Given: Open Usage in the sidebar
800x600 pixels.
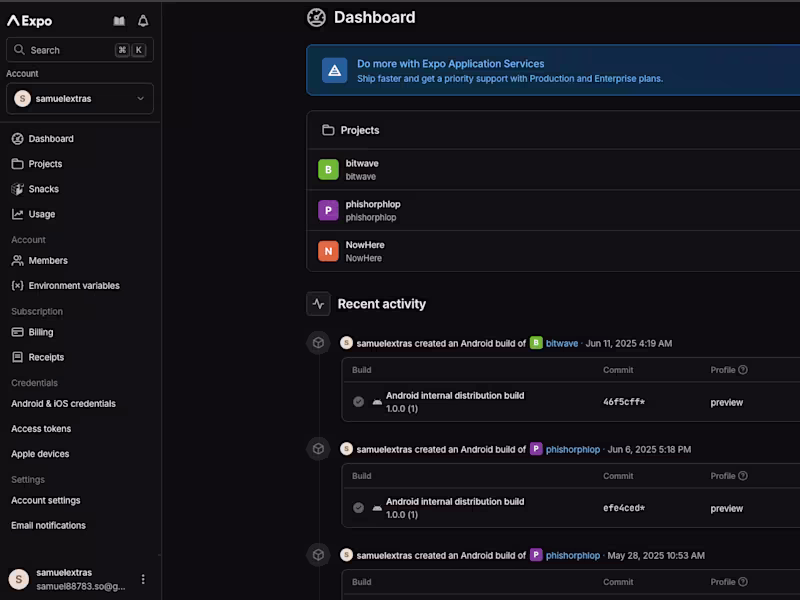Looking at the screenshot, I should [x=42, y=214].
